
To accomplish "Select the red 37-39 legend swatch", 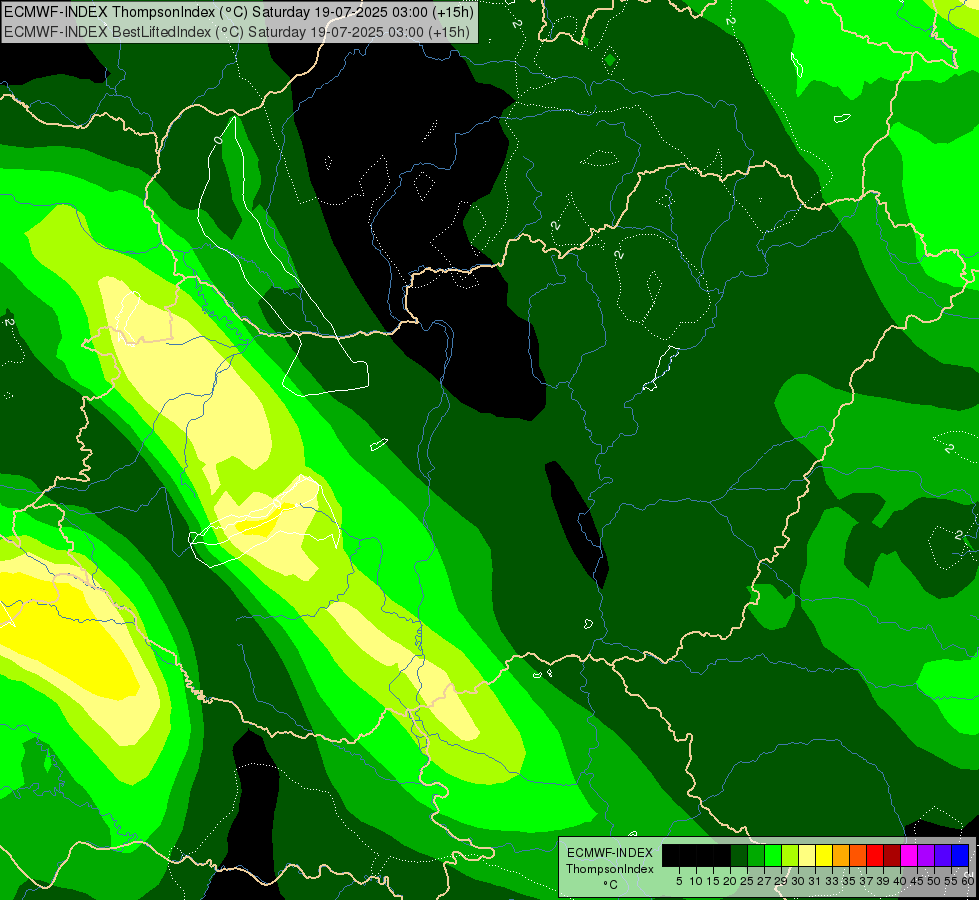I will point(875,855).
